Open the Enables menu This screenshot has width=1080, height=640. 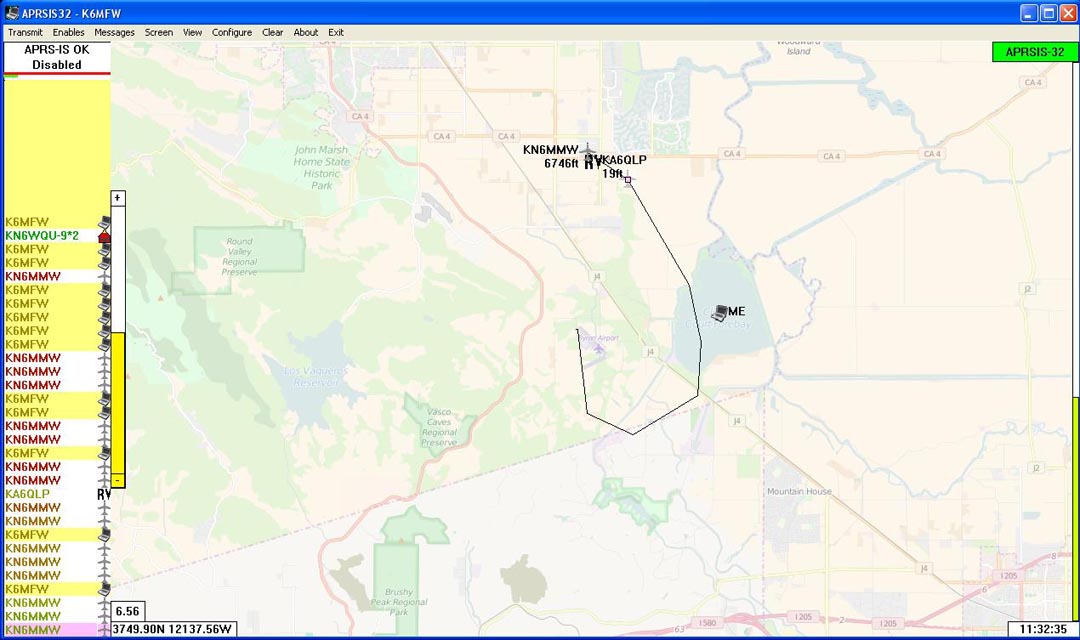tap(69, 32)
